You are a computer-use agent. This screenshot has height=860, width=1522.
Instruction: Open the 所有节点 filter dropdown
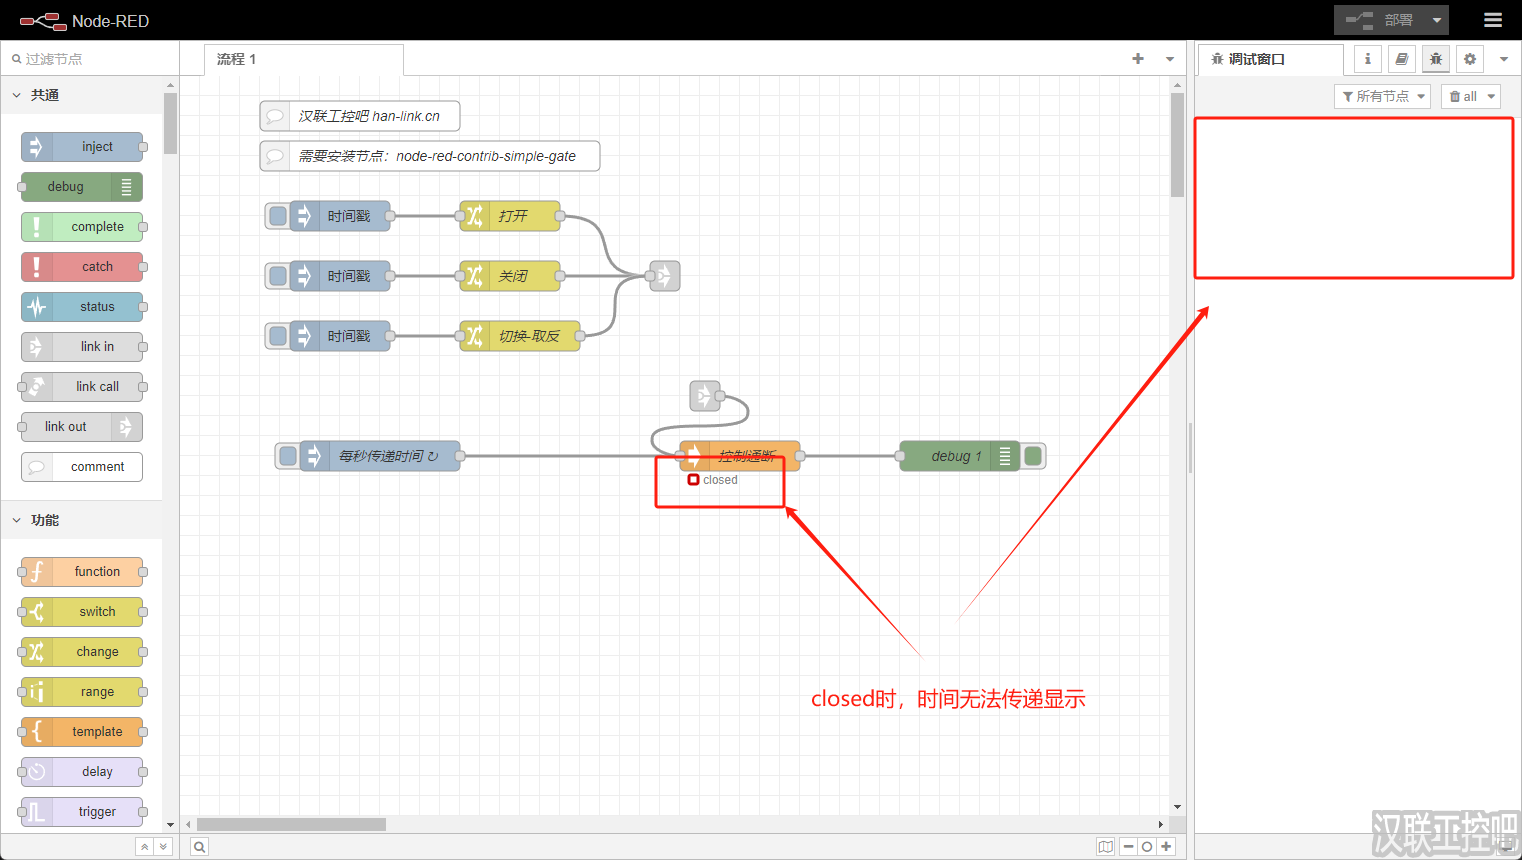[x=1383, y=96]
